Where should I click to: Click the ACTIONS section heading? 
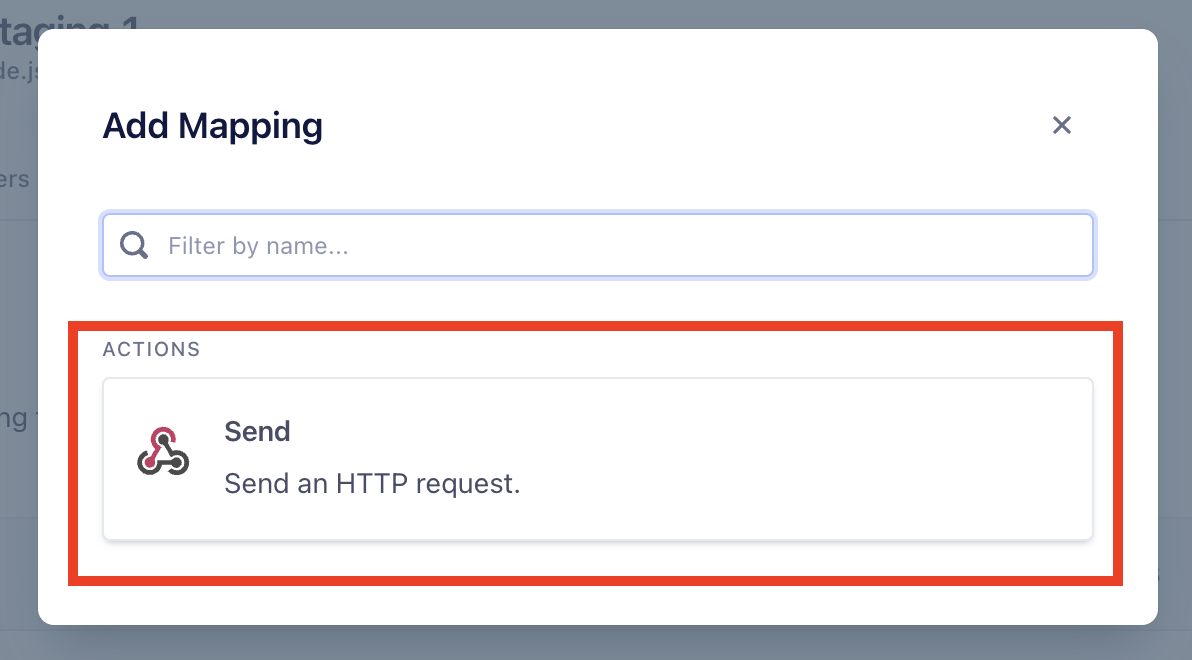pyautogui.click(x=151, y=349)
